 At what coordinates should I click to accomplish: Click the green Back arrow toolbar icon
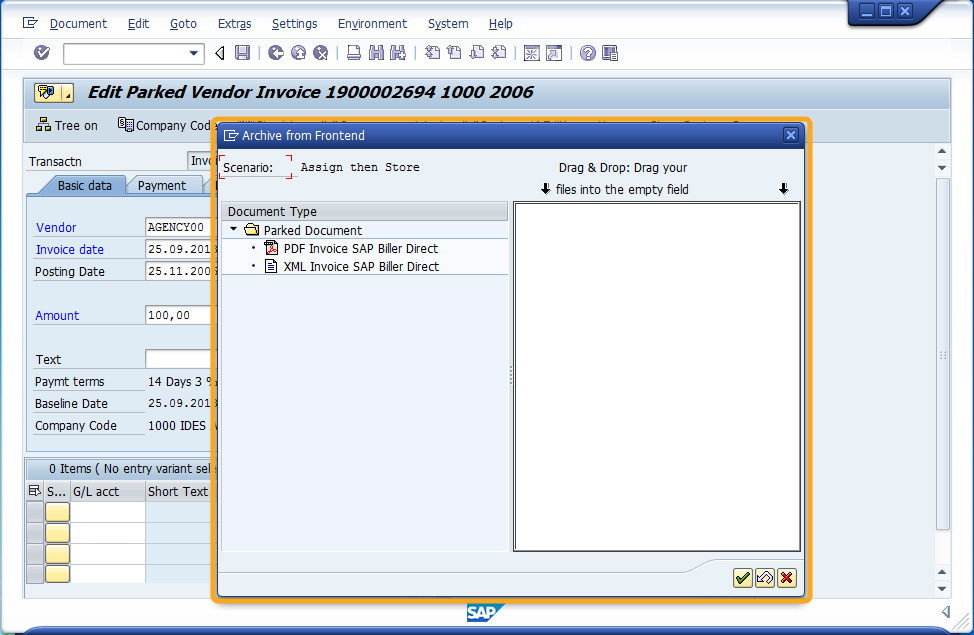click(276, 53)
